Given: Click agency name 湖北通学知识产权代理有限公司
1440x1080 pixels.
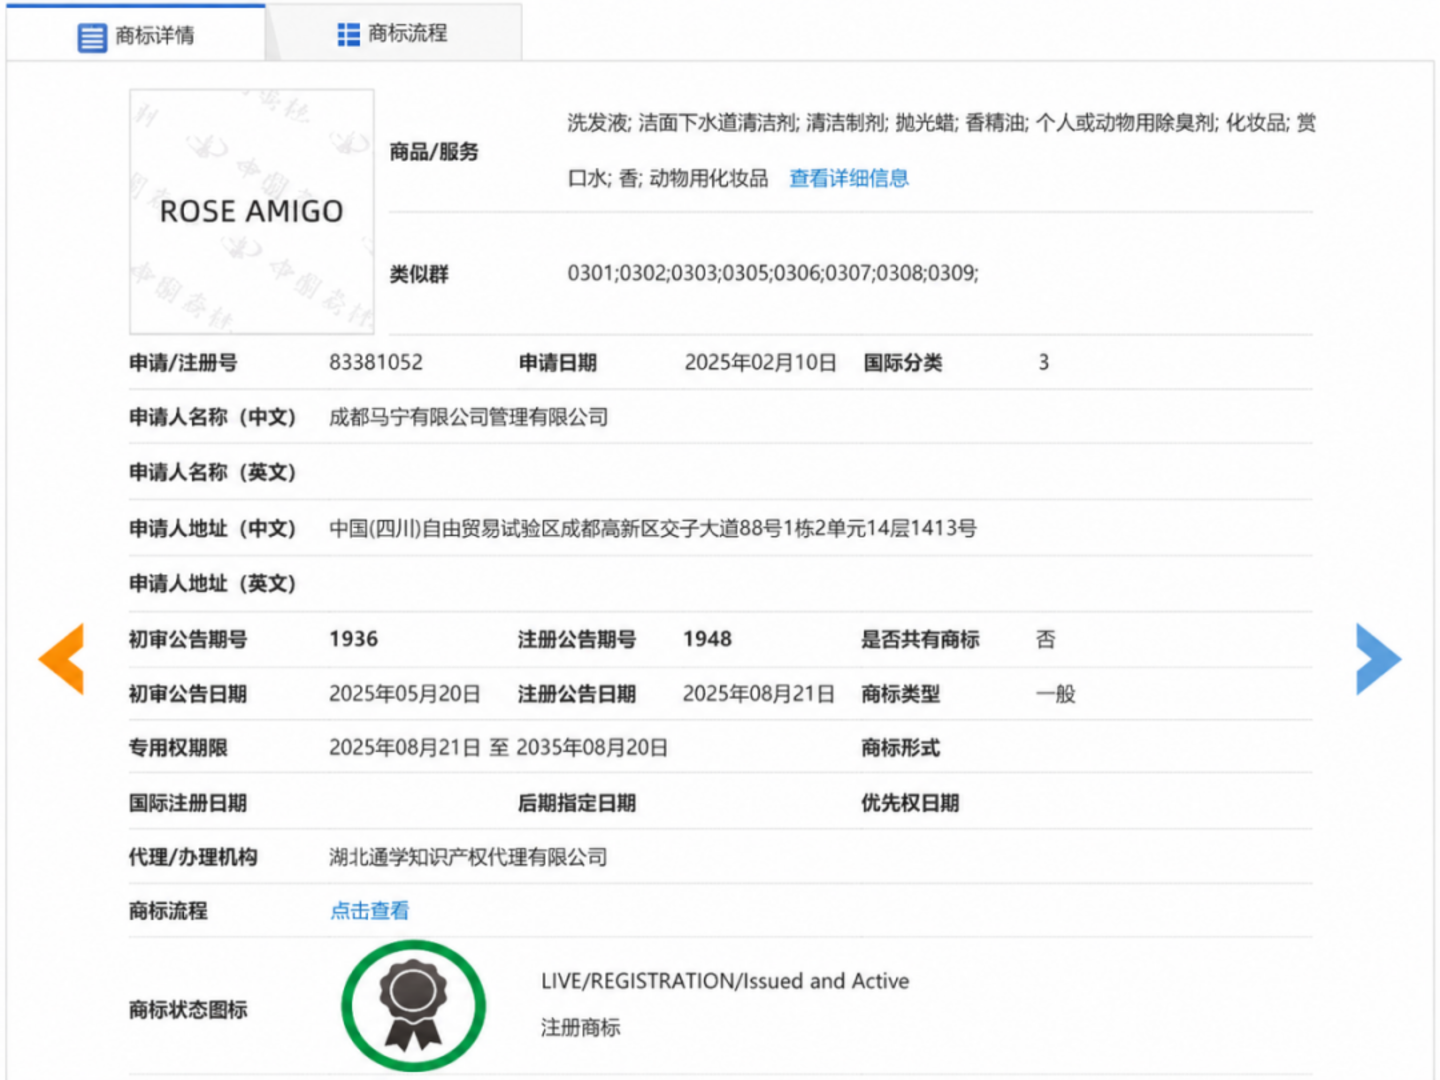Looking at the screenshot, I should 468,857.
